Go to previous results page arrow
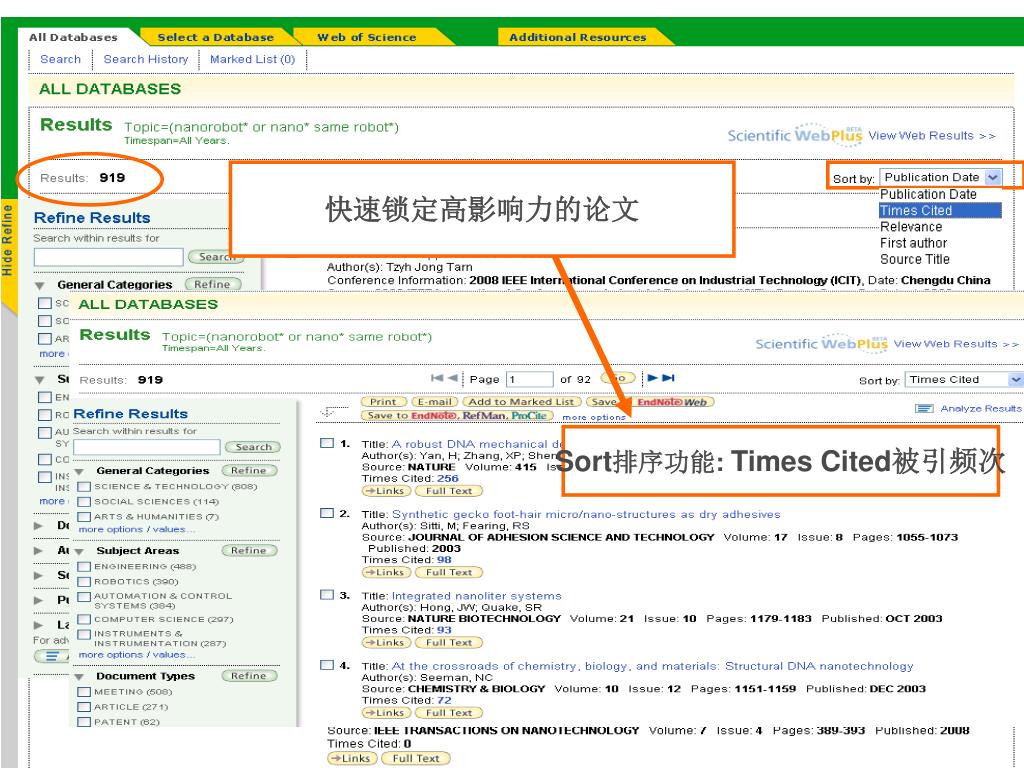Screen dimensions: 1024x768 (453, 377)
